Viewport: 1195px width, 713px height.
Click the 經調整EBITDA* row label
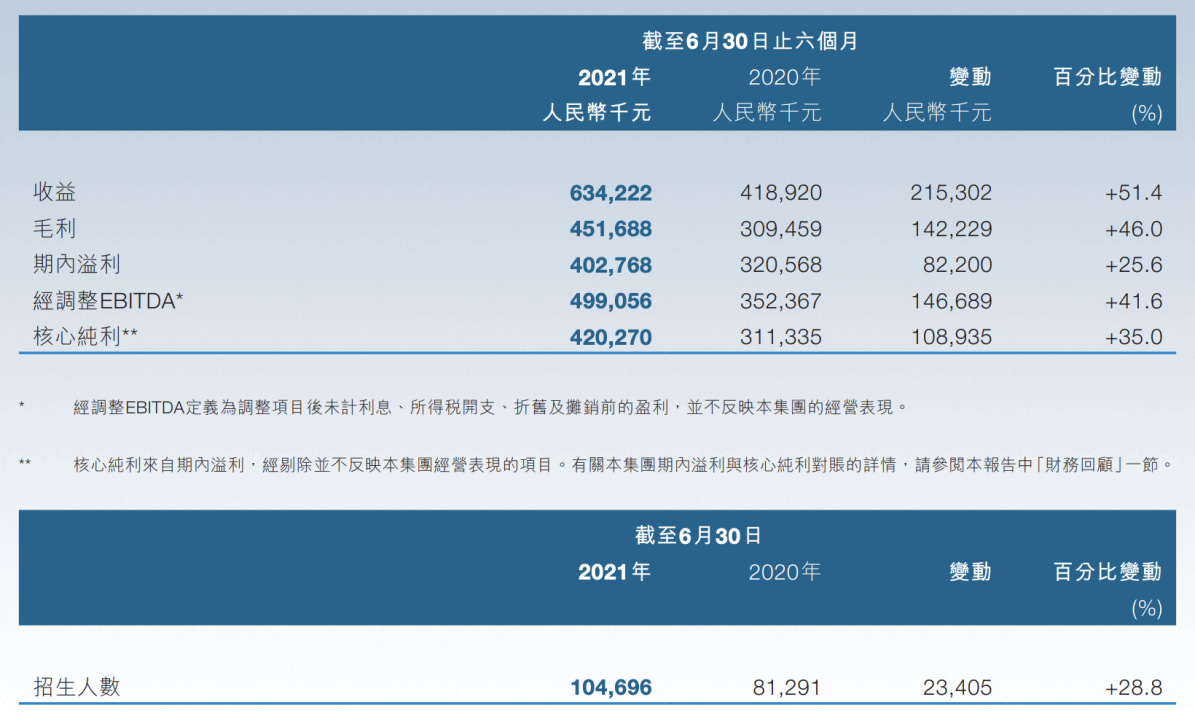tap(108, 301)
